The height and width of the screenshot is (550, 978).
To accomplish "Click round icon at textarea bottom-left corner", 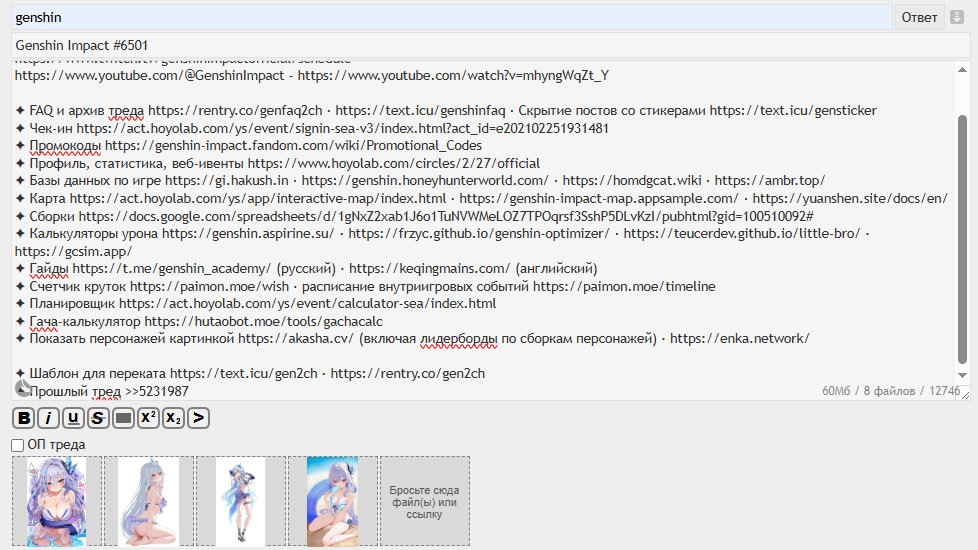I will coord(22,388).
